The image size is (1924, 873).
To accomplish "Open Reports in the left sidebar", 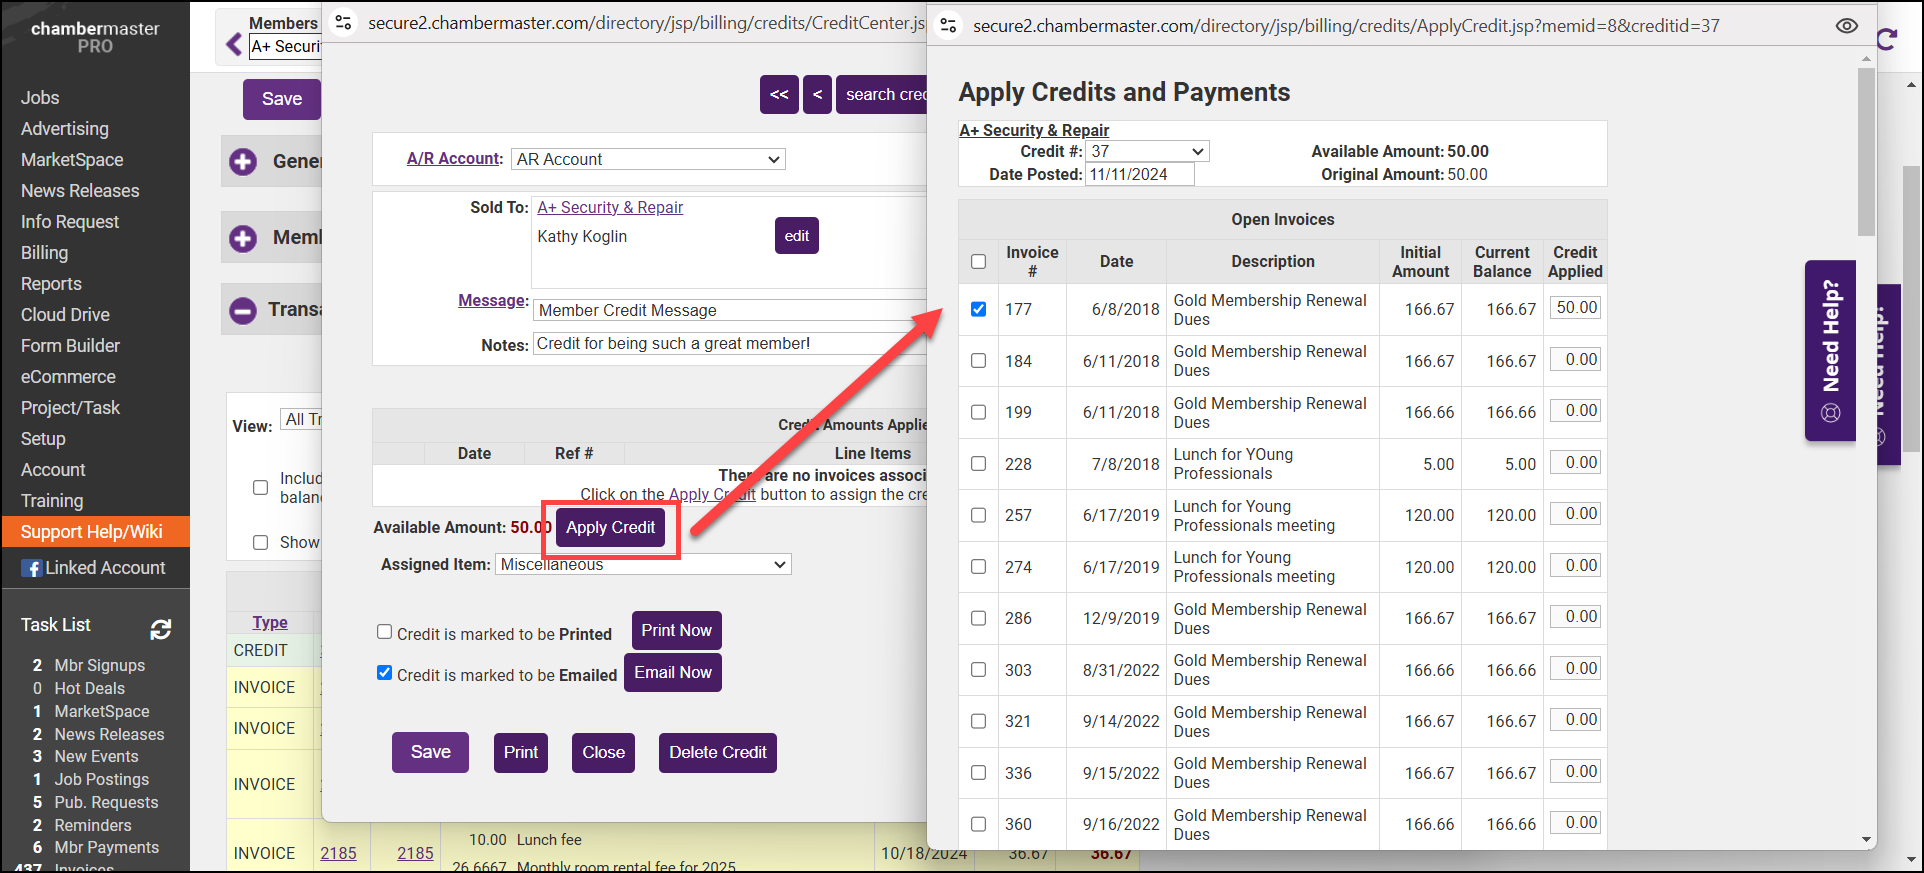I will pos(51,284).
